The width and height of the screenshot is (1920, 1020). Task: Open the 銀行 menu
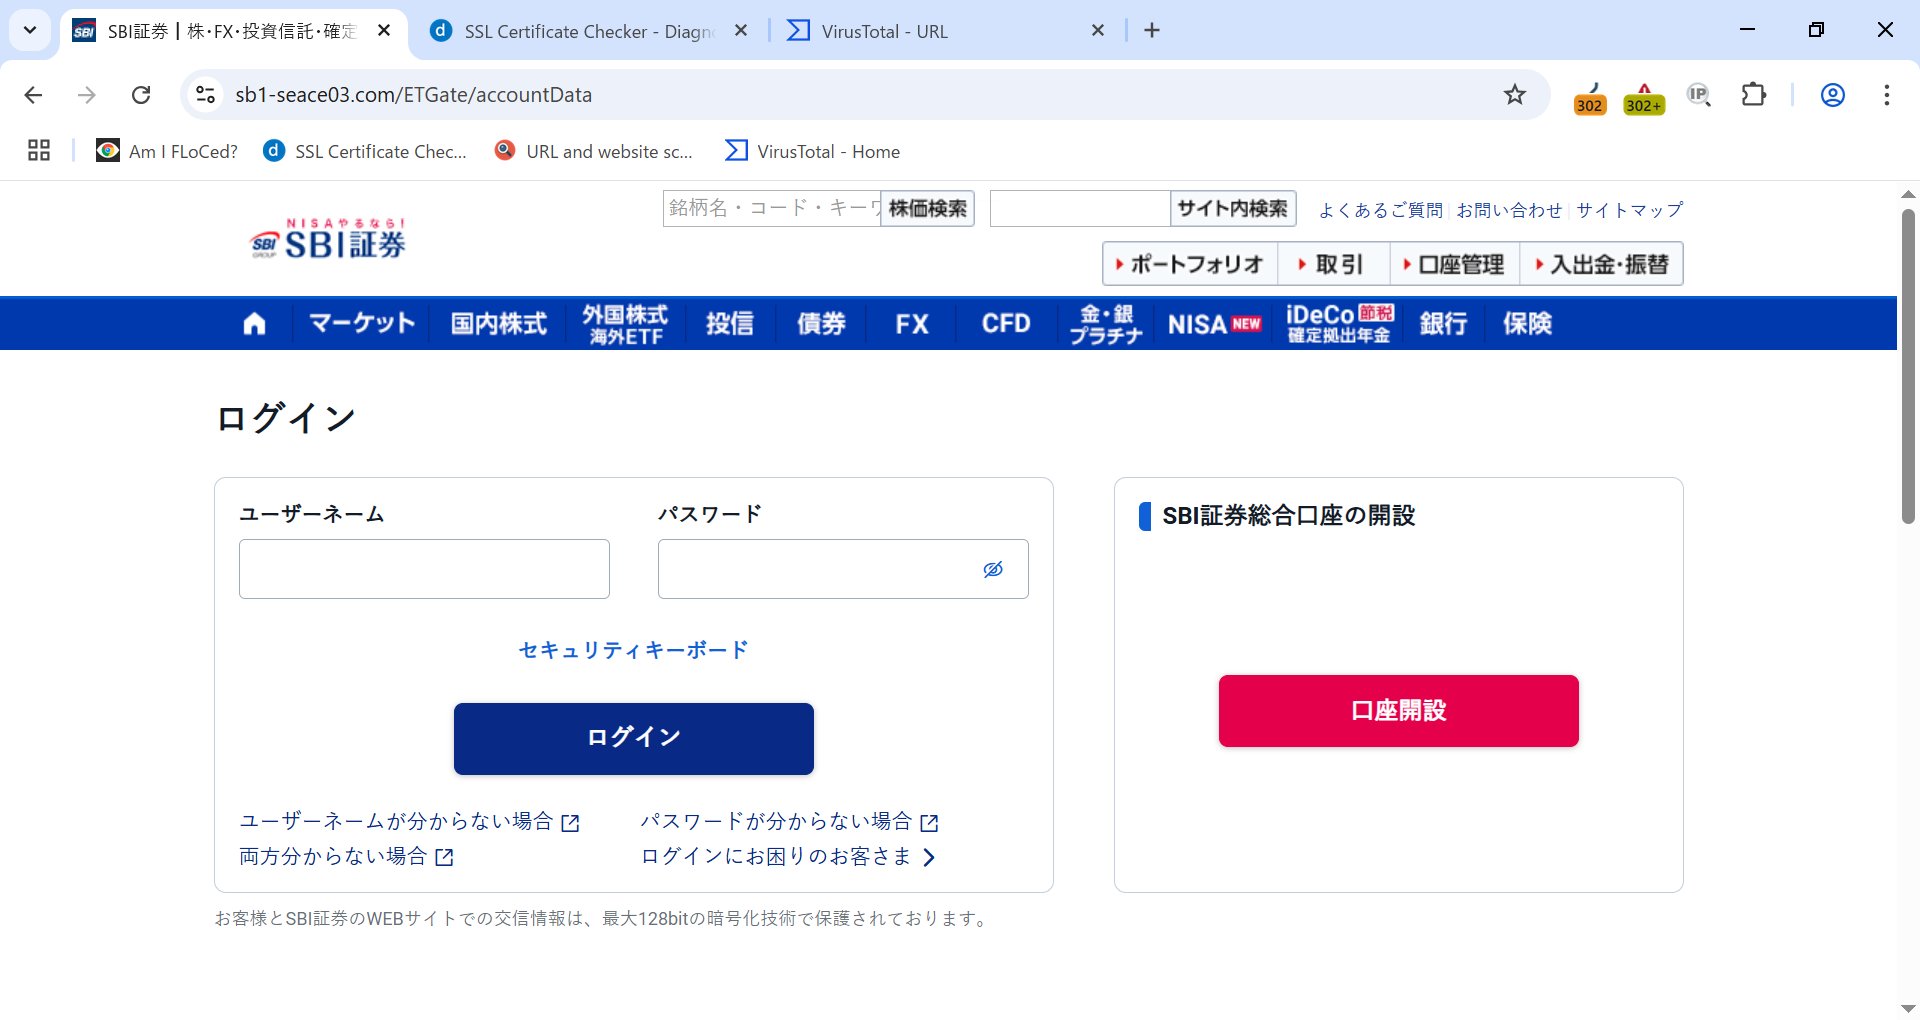coord(1444,324)
